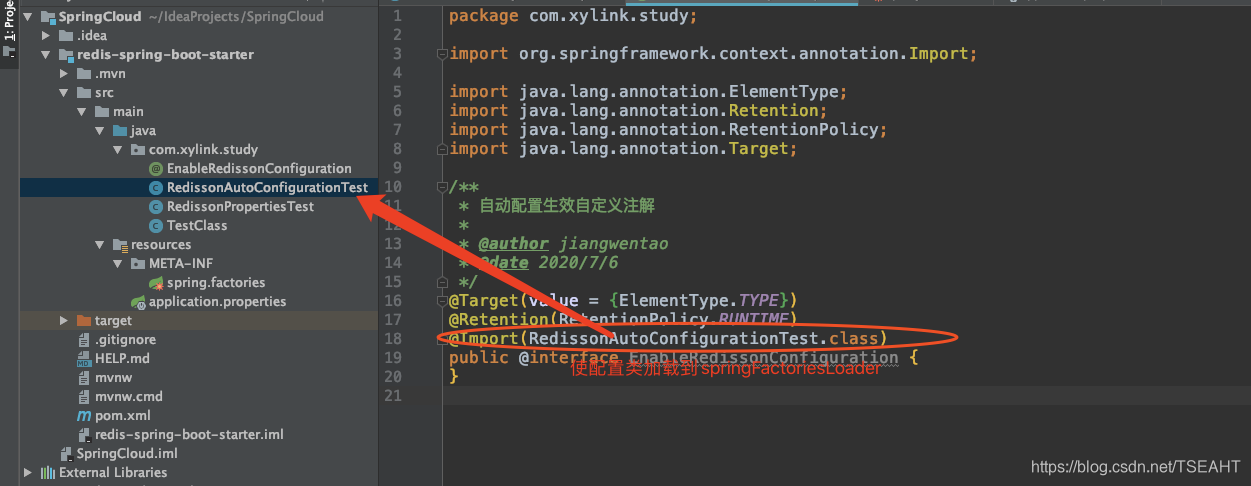Click the mvnw file icon
Viewport: 1251px width, 486px height.
(x=84, y=378)
